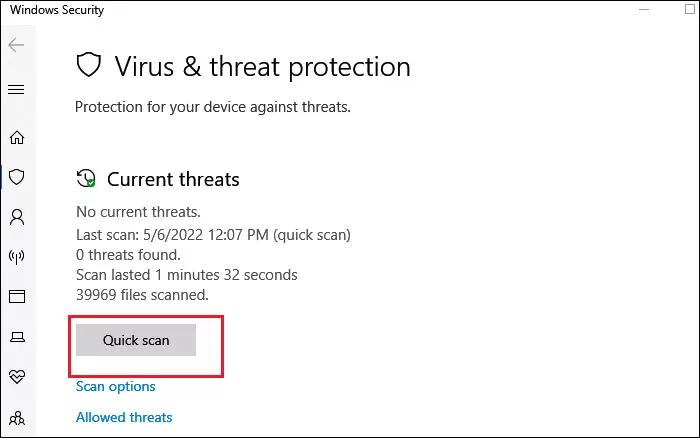Open Family options from the sidebar
This screenshot has height=438, width=700.
[x=17, y=418]
